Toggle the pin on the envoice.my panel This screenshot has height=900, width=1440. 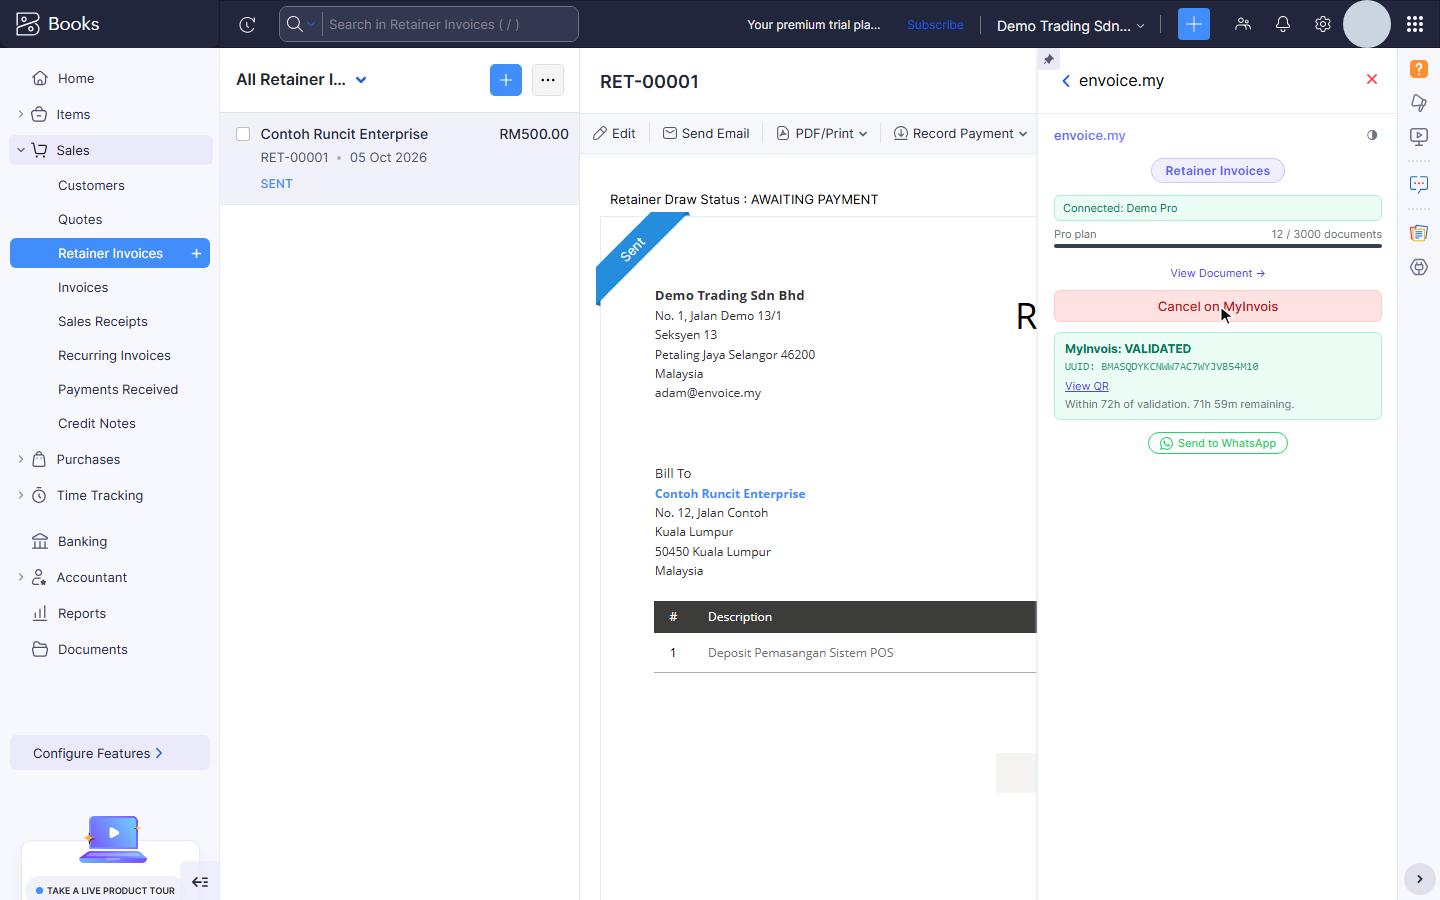coord(1048,60)
